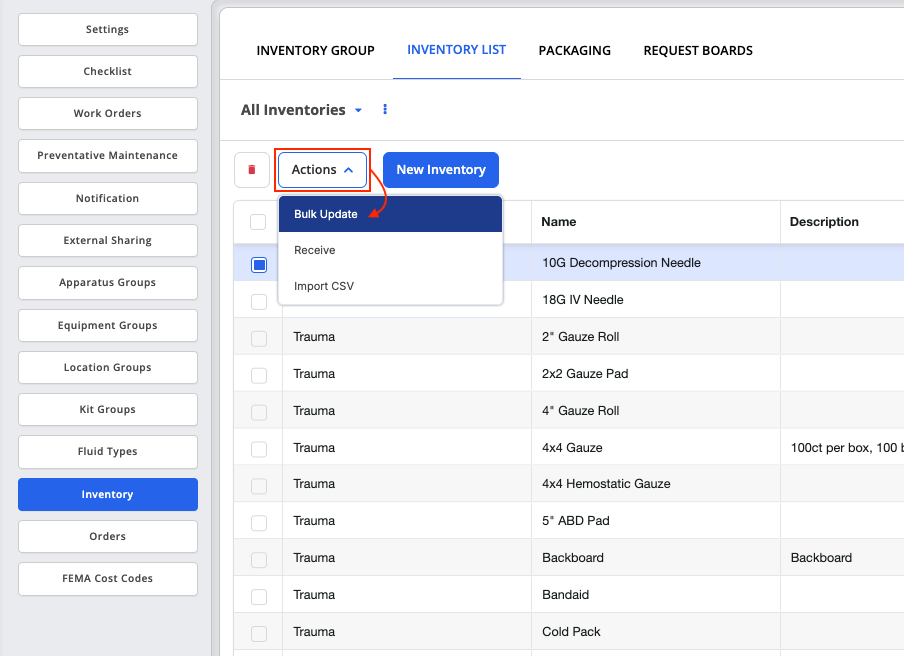Click the 4x4 Gauze name cell
This screenshot has height=656, width=904.
656,447
